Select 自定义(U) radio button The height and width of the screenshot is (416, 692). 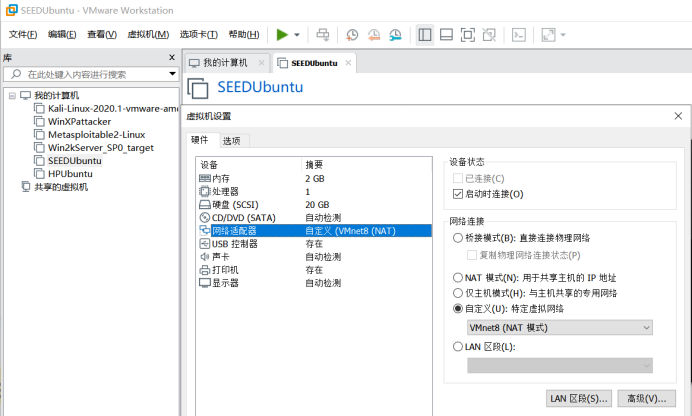pyautogui.click(x=458, y=308)
